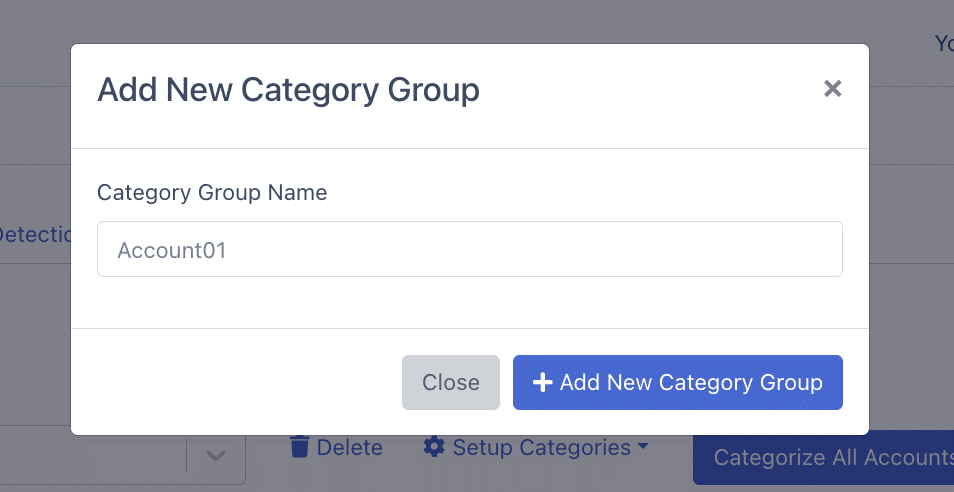Click the Account01 placeholder text
The width and height of the screenshot is (954, 492).
click(172, 251)
